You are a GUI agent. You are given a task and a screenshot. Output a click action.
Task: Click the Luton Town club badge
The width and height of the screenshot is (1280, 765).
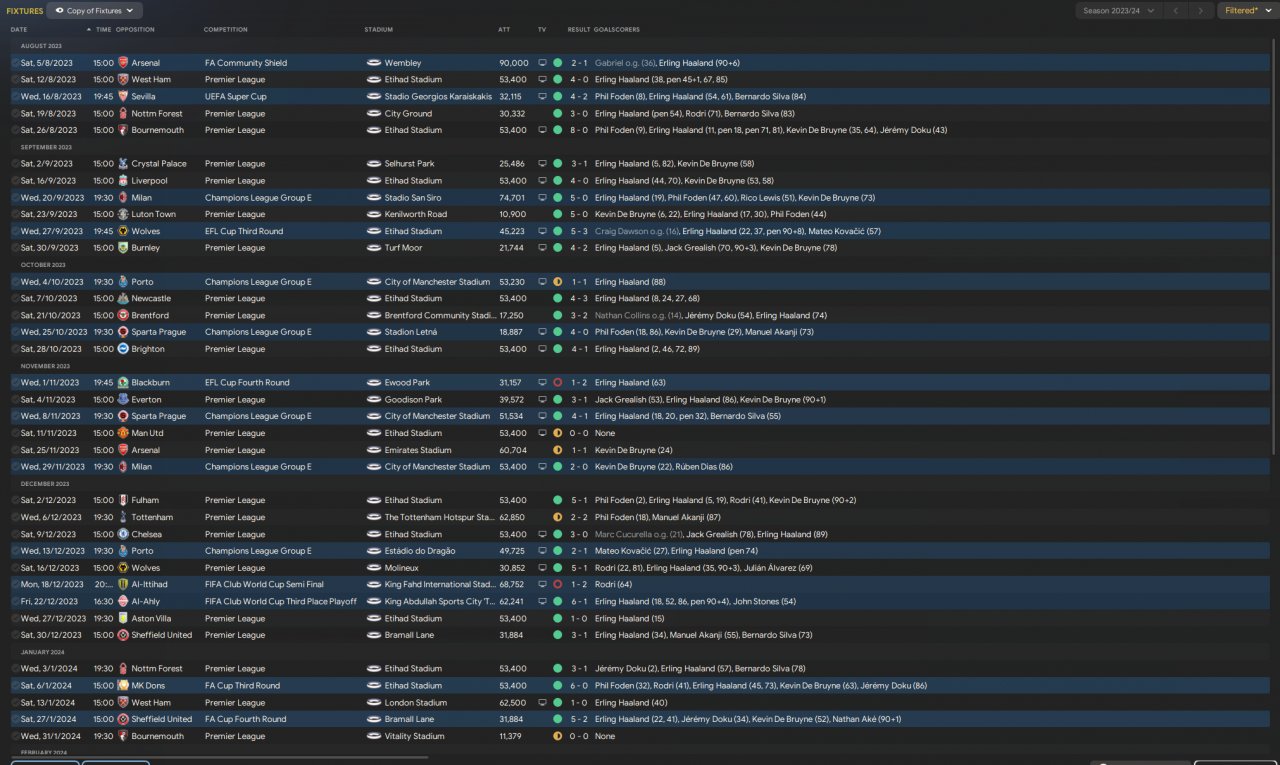pyautogui.click(x=122, y=214)
